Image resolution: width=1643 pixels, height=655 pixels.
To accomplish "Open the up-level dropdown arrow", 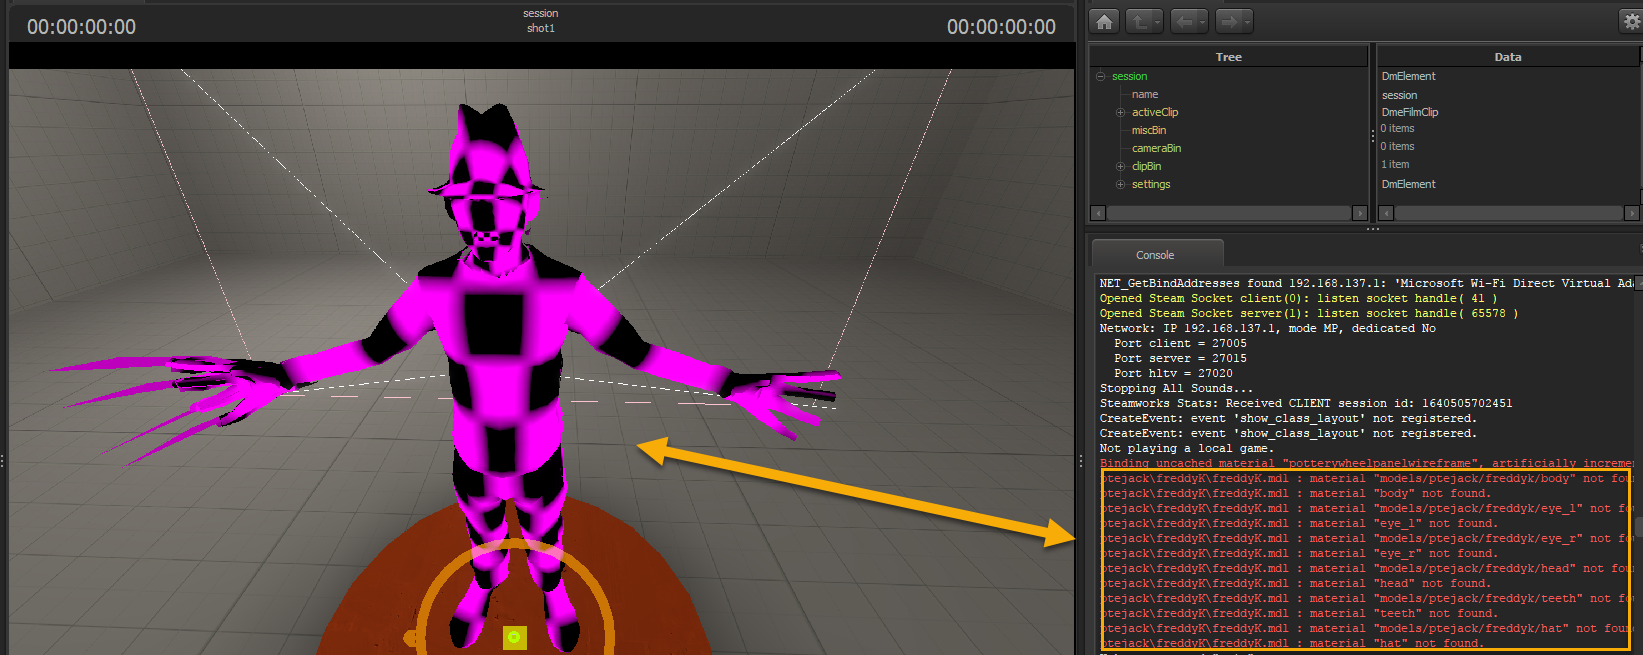I will click(x=1157, y=21).
